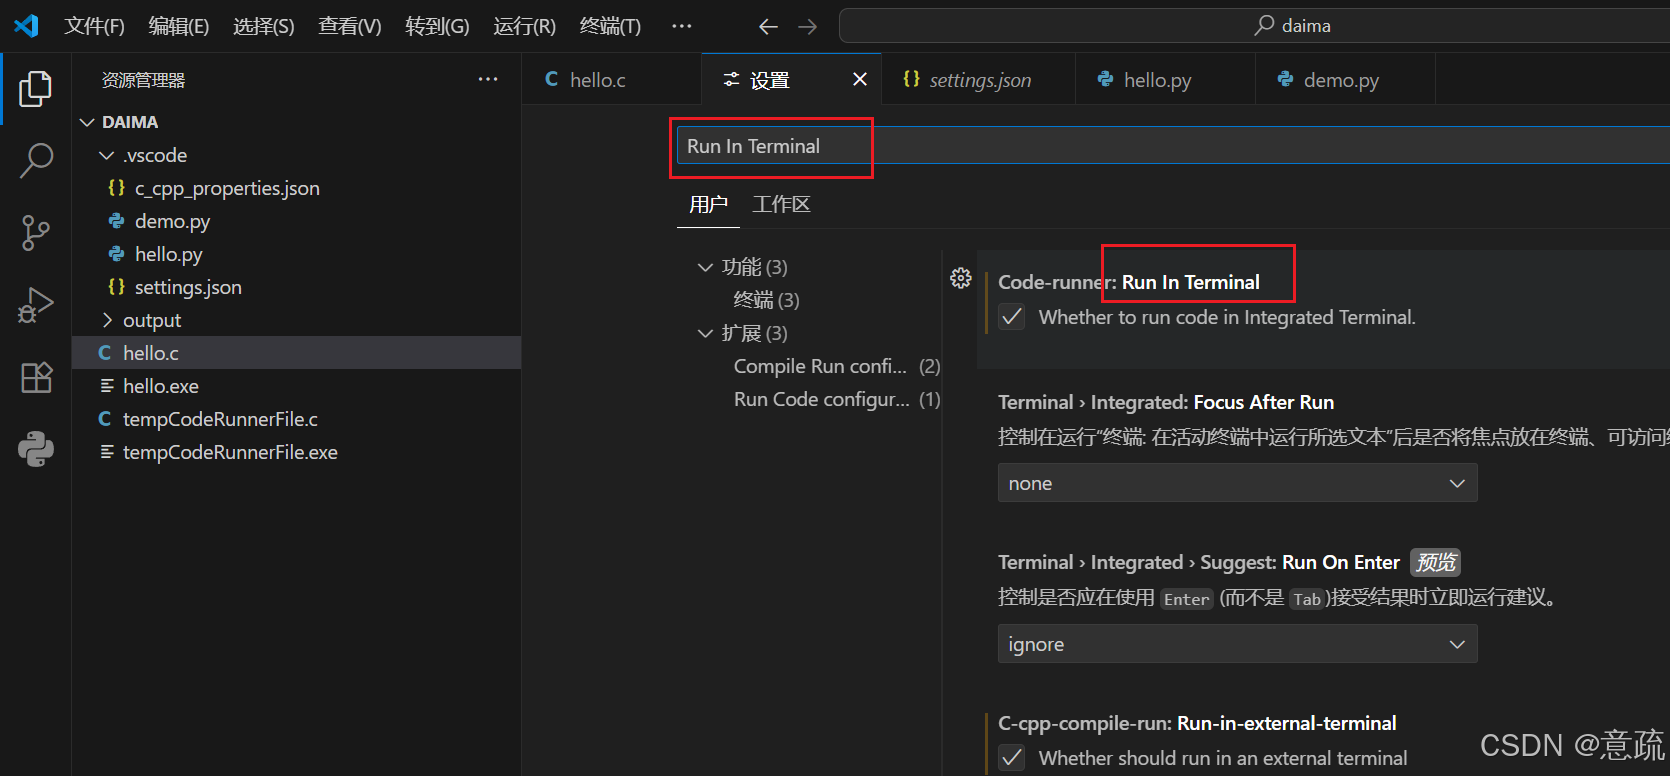The image size is (1670, 776).
Task: Open the Run and Debug view
Action: 36,305
